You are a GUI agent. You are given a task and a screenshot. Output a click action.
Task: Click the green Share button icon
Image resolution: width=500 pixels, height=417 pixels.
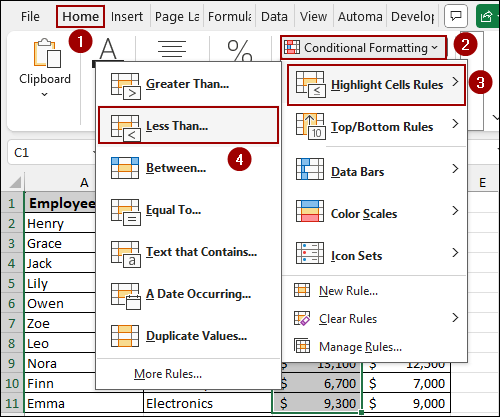point(487,16)
